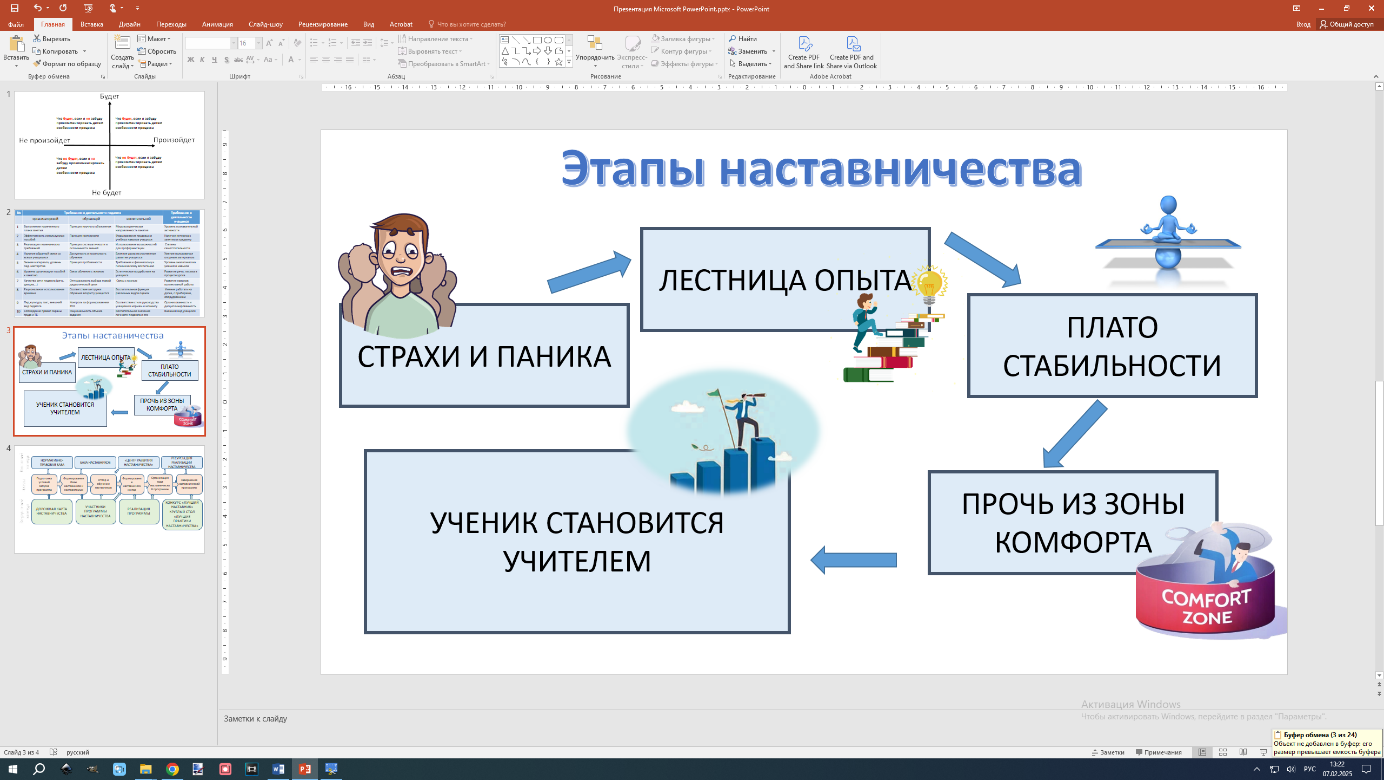Click Create PDF and Share link icon
This screenshot has width=1384, height=780.
(x=803, y=44)
